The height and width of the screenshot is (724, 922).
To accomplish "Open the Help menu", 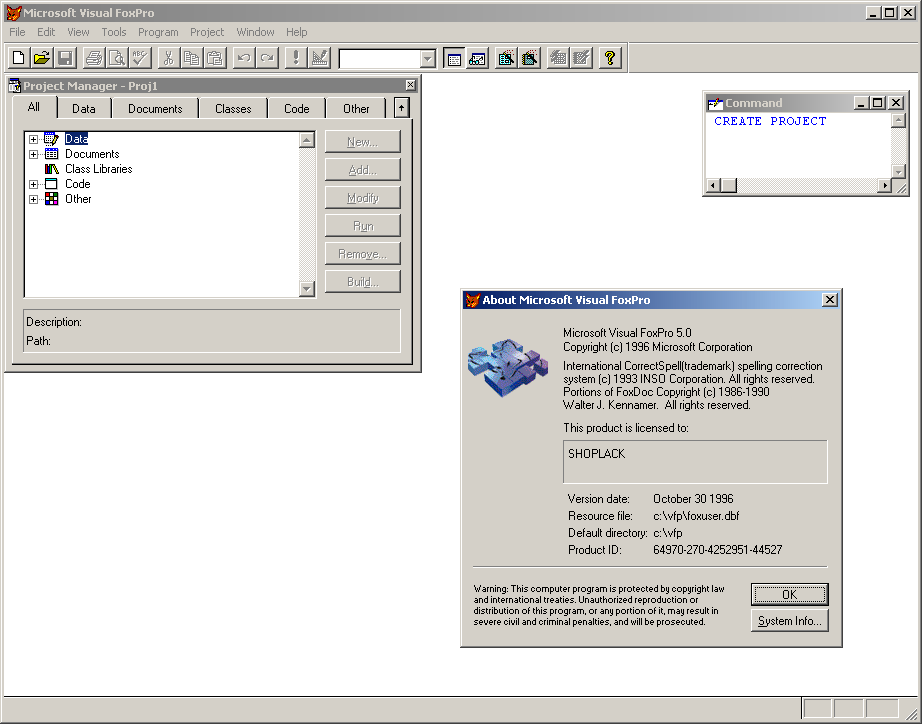I will point(296,32).
